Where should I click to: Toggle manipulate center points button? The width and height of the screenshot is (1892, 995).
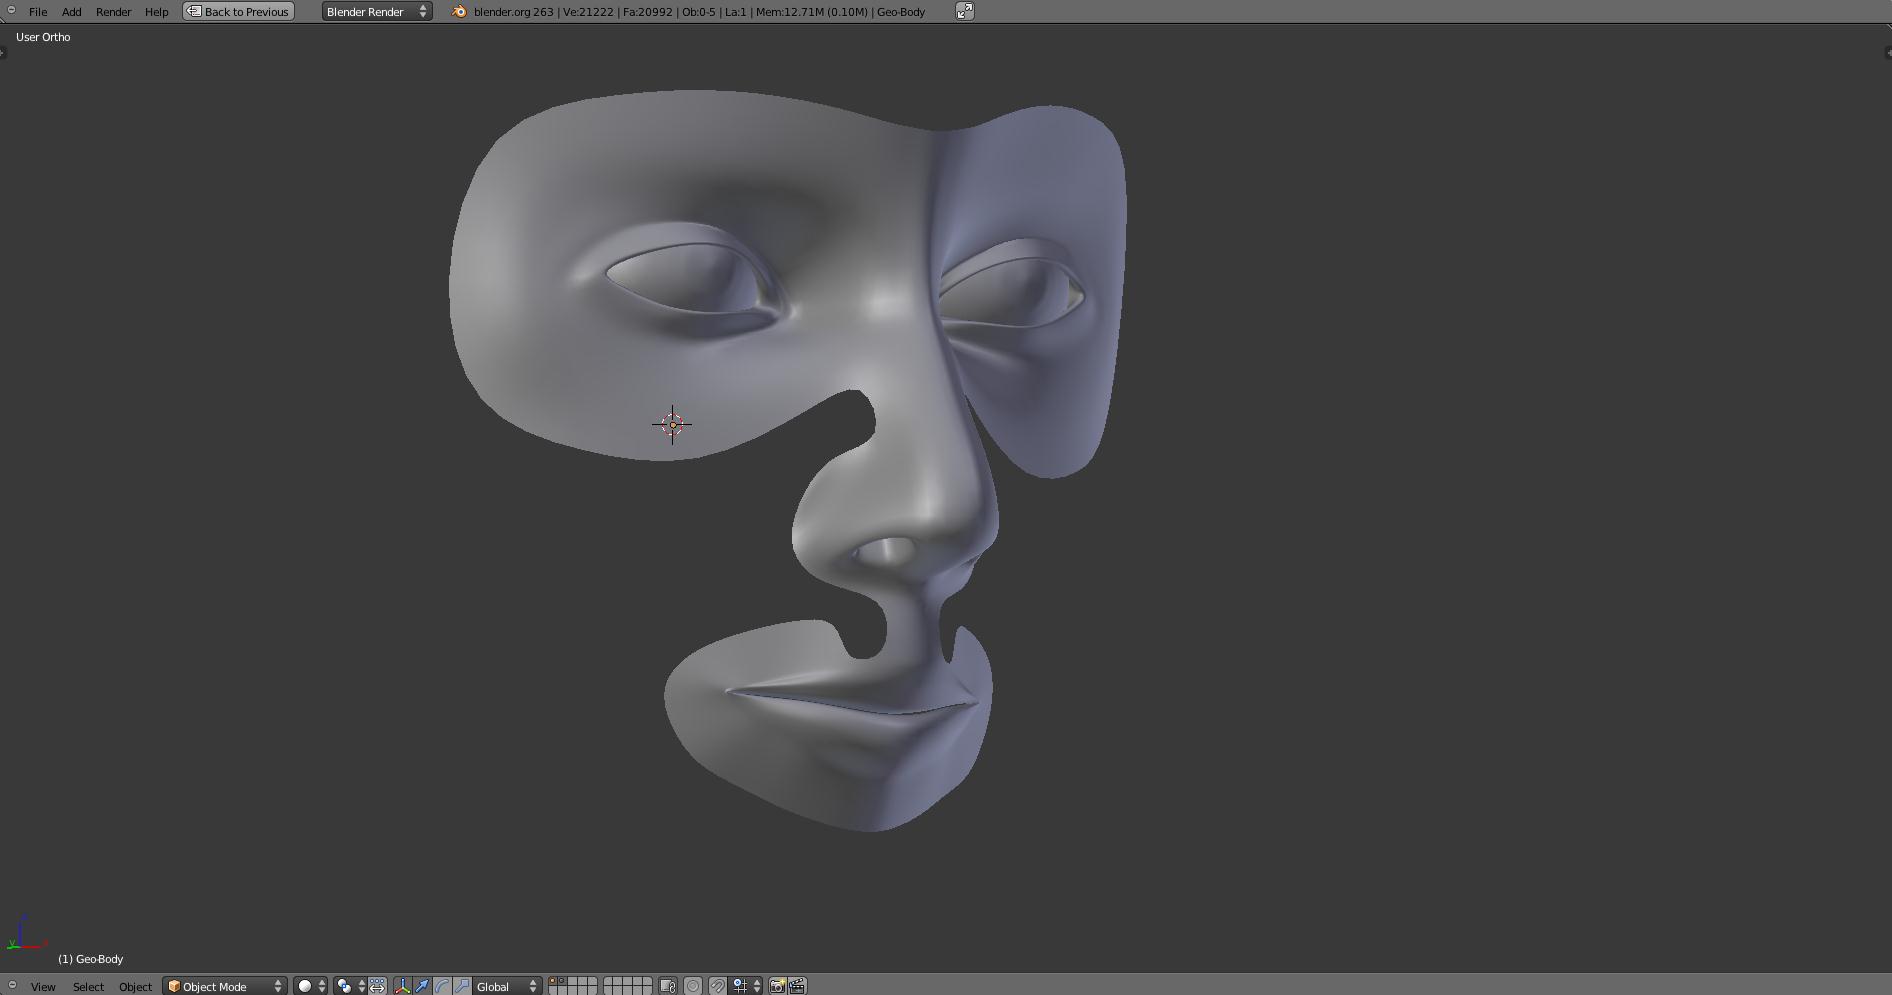[x=377, y=986]
